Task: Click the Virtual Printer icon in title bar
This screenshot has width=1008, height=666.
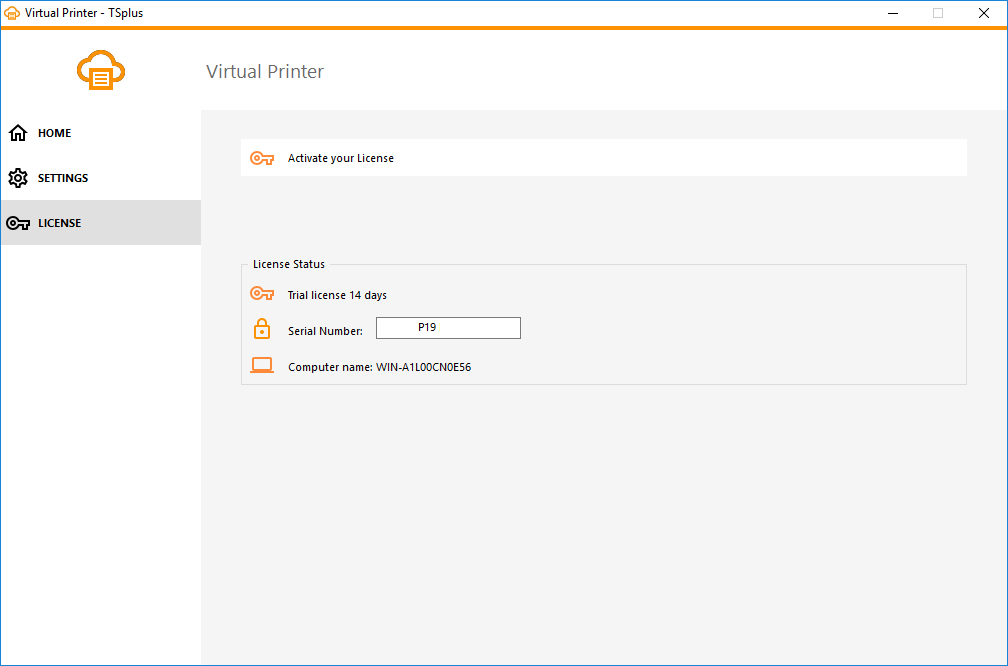Action: [12, 12]
